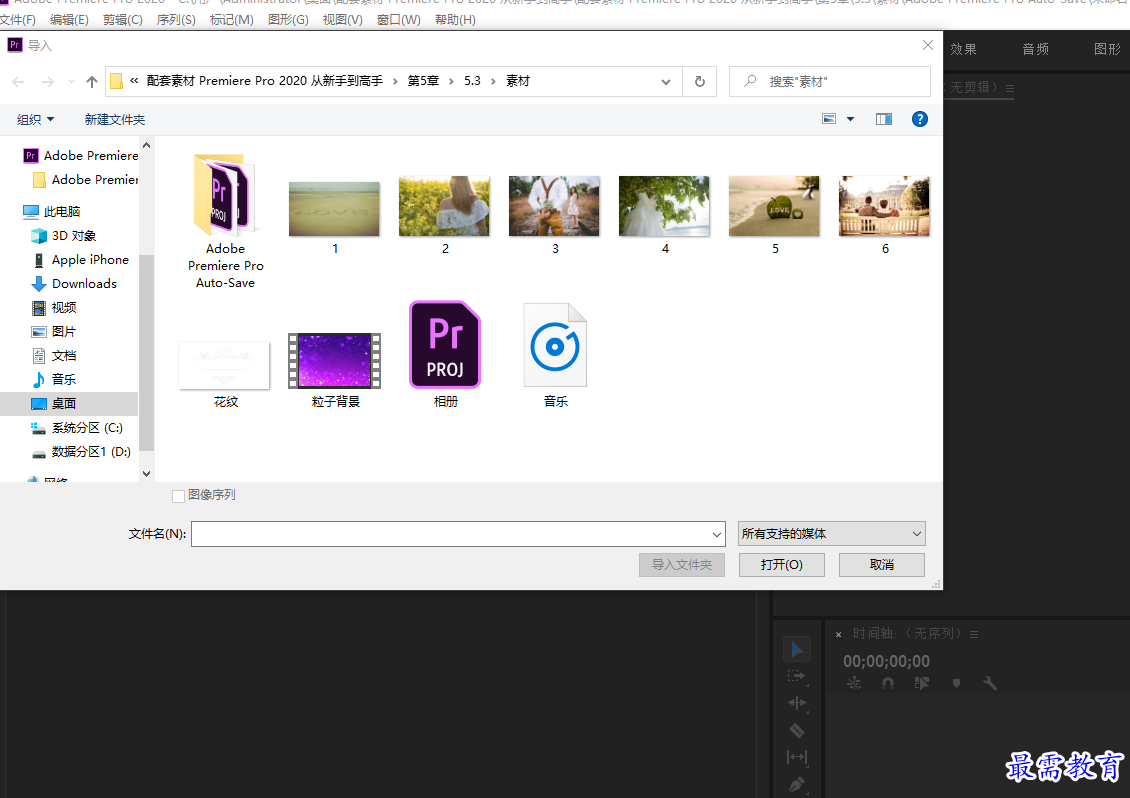Click the Add Marker icon in timeline
1130x798 pixels.
point(956,683)
